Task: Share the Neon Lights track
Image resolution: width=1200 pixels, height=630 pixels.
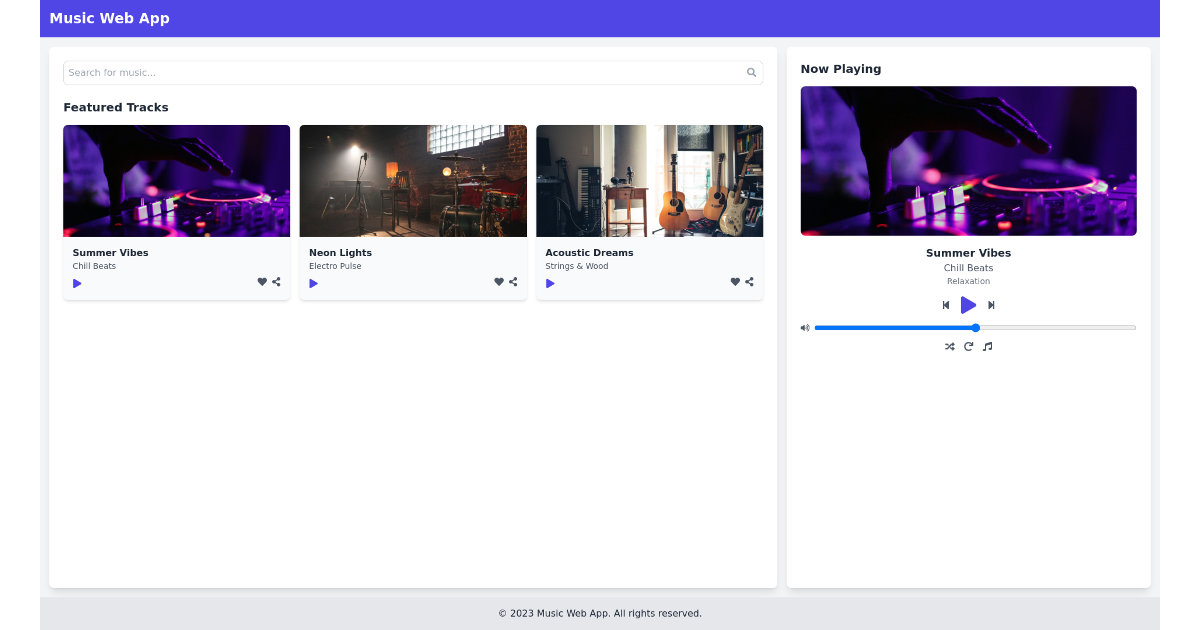Action: point(511,282)
